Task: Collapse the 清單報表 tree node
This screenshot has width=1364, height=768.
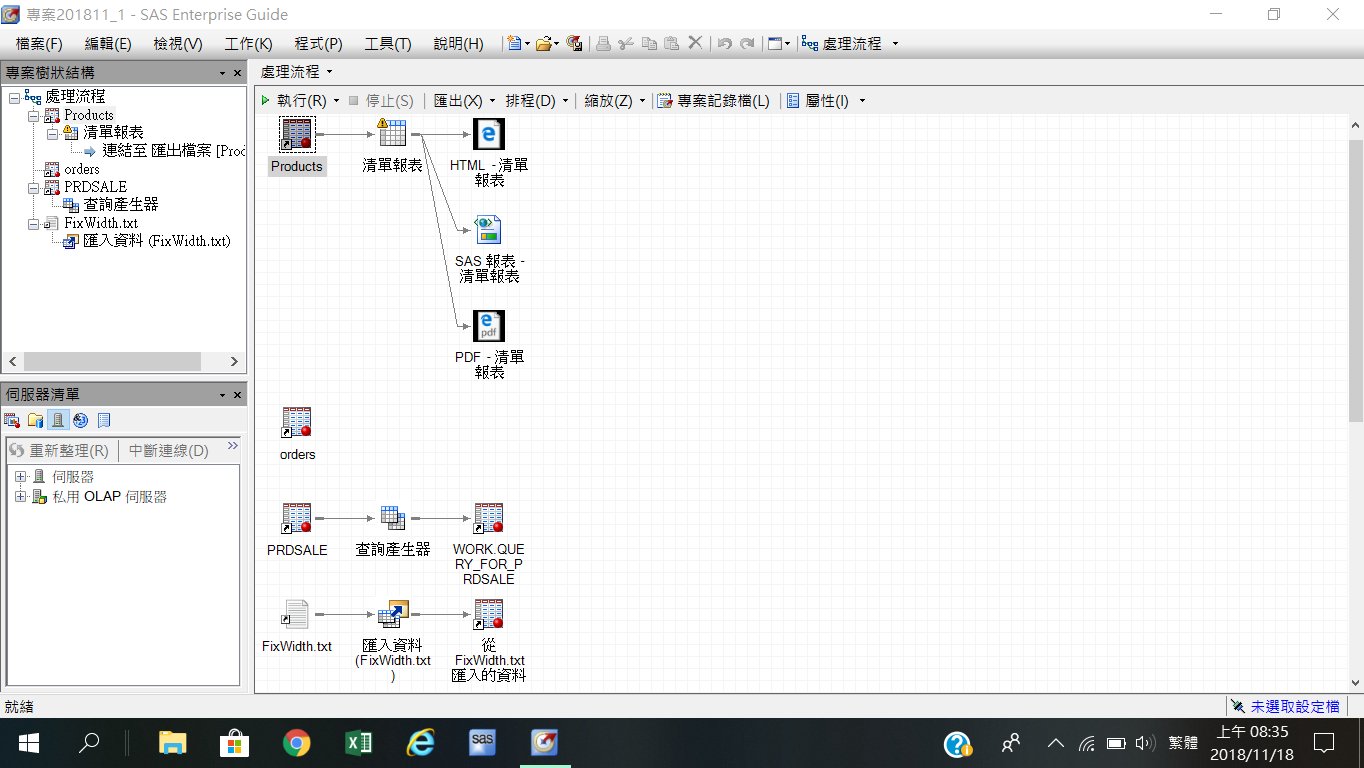Action: pyautogui.click(x=52, y=133)
